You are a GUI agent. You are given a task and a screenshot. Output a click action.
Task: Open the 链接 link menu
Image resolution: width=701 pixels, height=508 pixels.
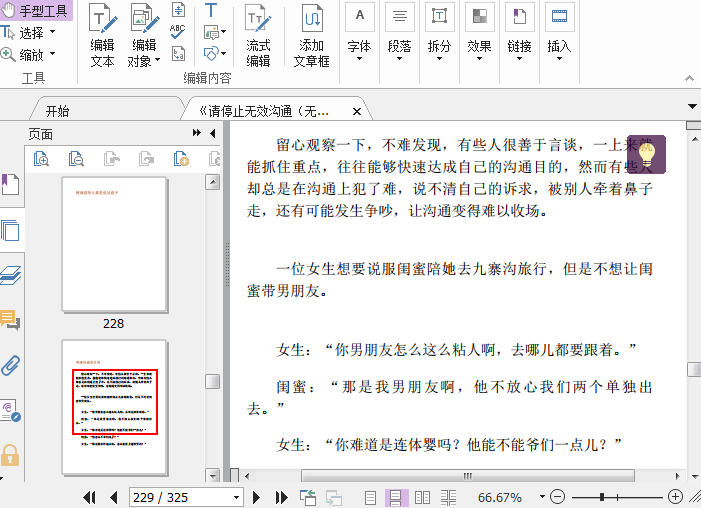pos(519,33)
